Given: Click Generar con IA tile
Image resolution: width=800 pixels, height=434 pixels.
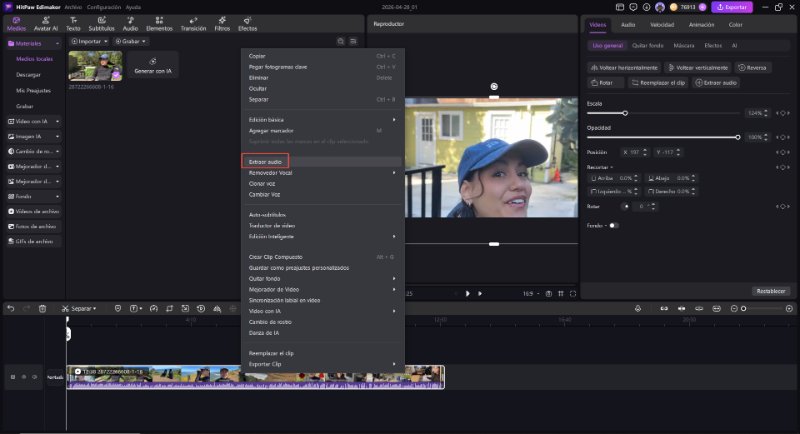Looking at the screenshot, I should 153,66.
